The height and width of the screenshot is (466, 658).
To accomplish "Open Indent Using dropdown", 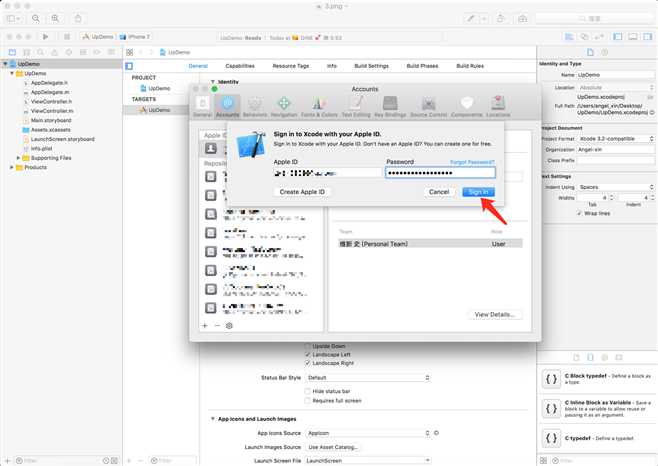I will tap(616, 187).
